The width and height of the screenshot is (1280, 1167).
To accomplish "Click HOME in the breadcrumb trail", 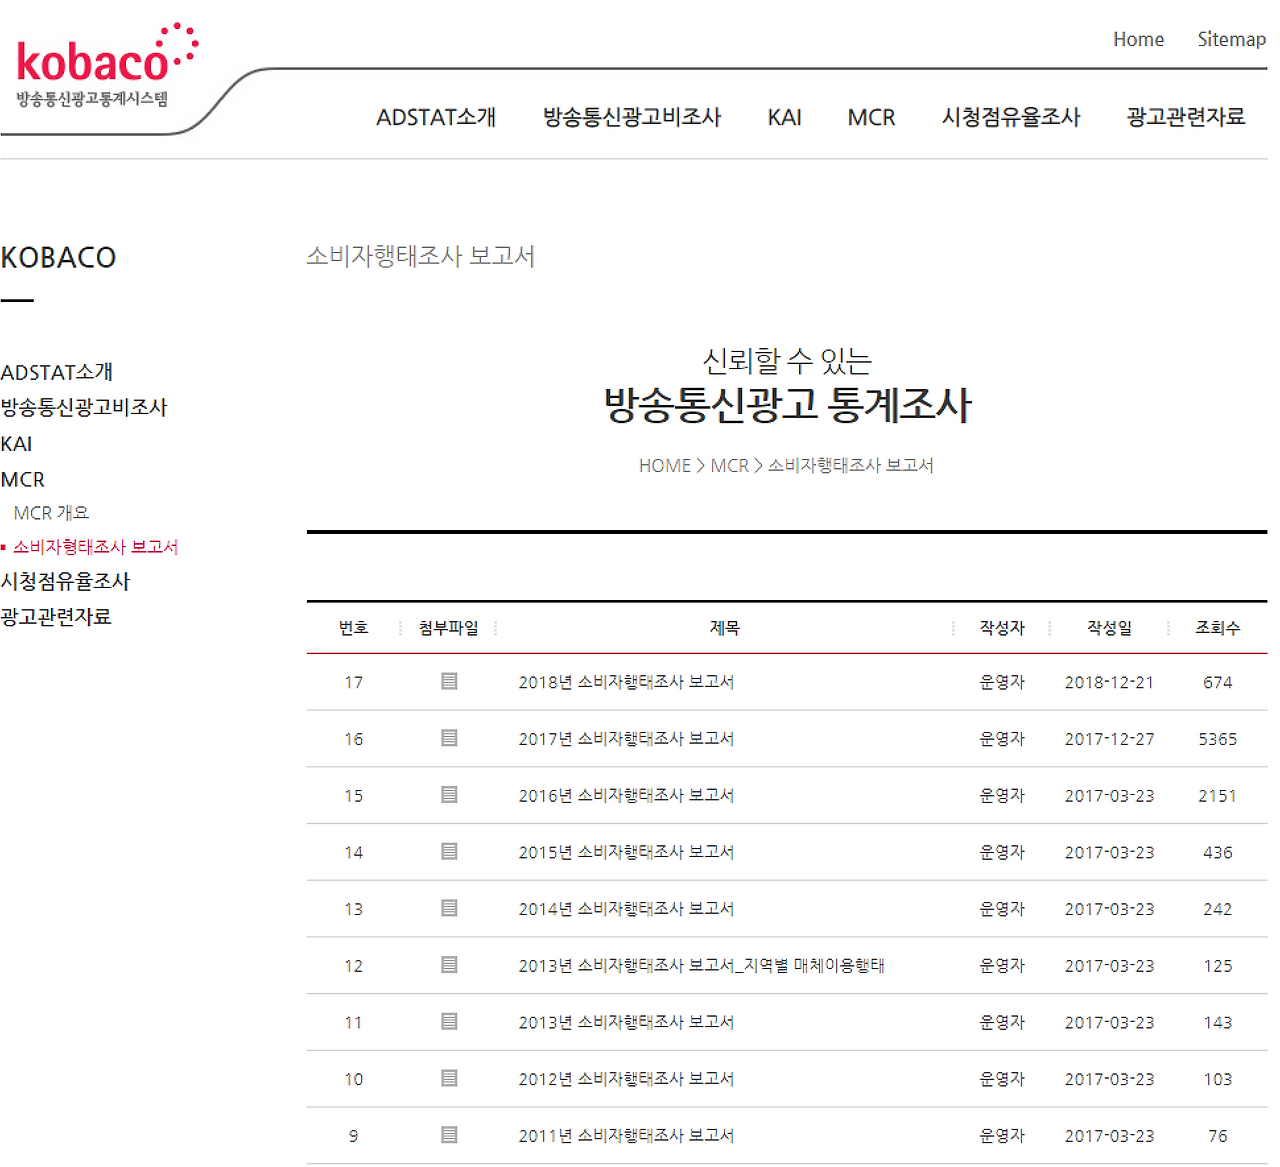I will (664, 465).
